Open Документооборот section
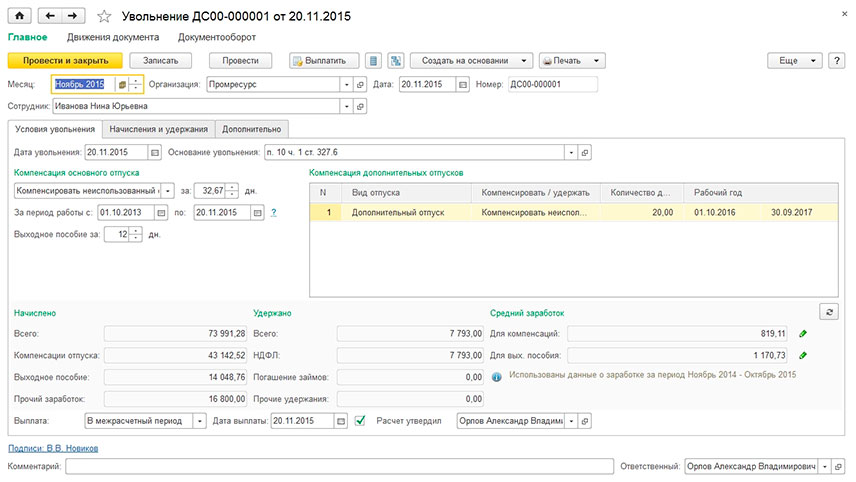Viewport: 856px width, 482px height. point(217,37)
